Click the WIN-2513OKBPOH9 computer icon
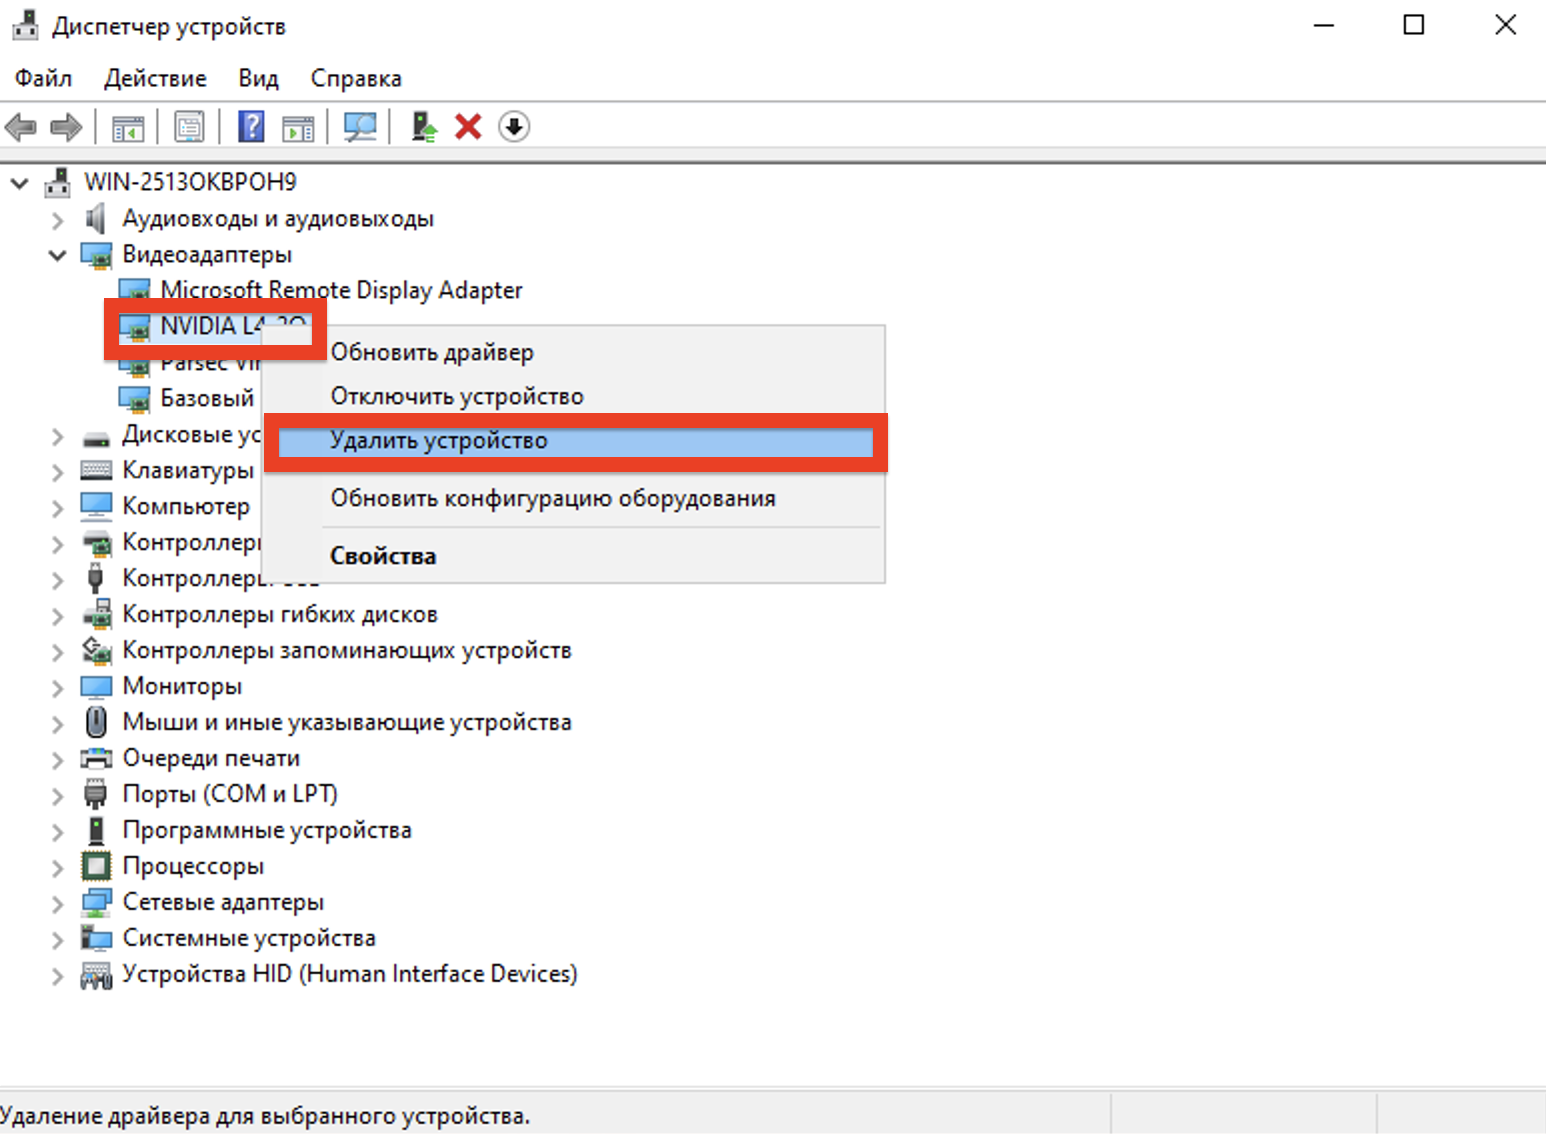 (59, 182)
